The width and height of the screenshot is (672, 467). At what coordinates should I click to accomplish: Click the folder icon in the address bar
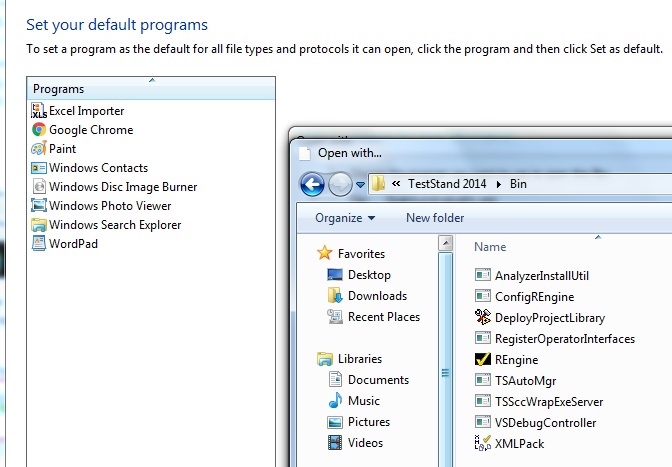pyautogui.click(x=378, y=184)
